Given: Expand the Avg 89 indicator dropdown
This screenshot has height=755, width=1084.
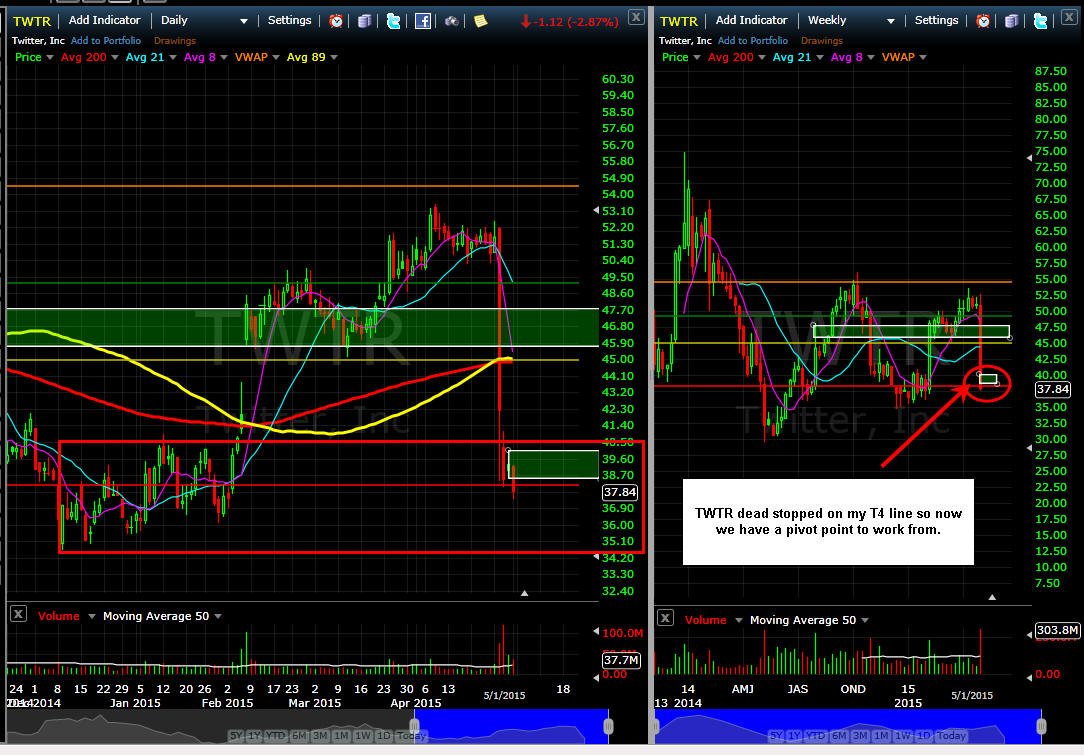Looking at the screenshot, I should click(335, 57).
